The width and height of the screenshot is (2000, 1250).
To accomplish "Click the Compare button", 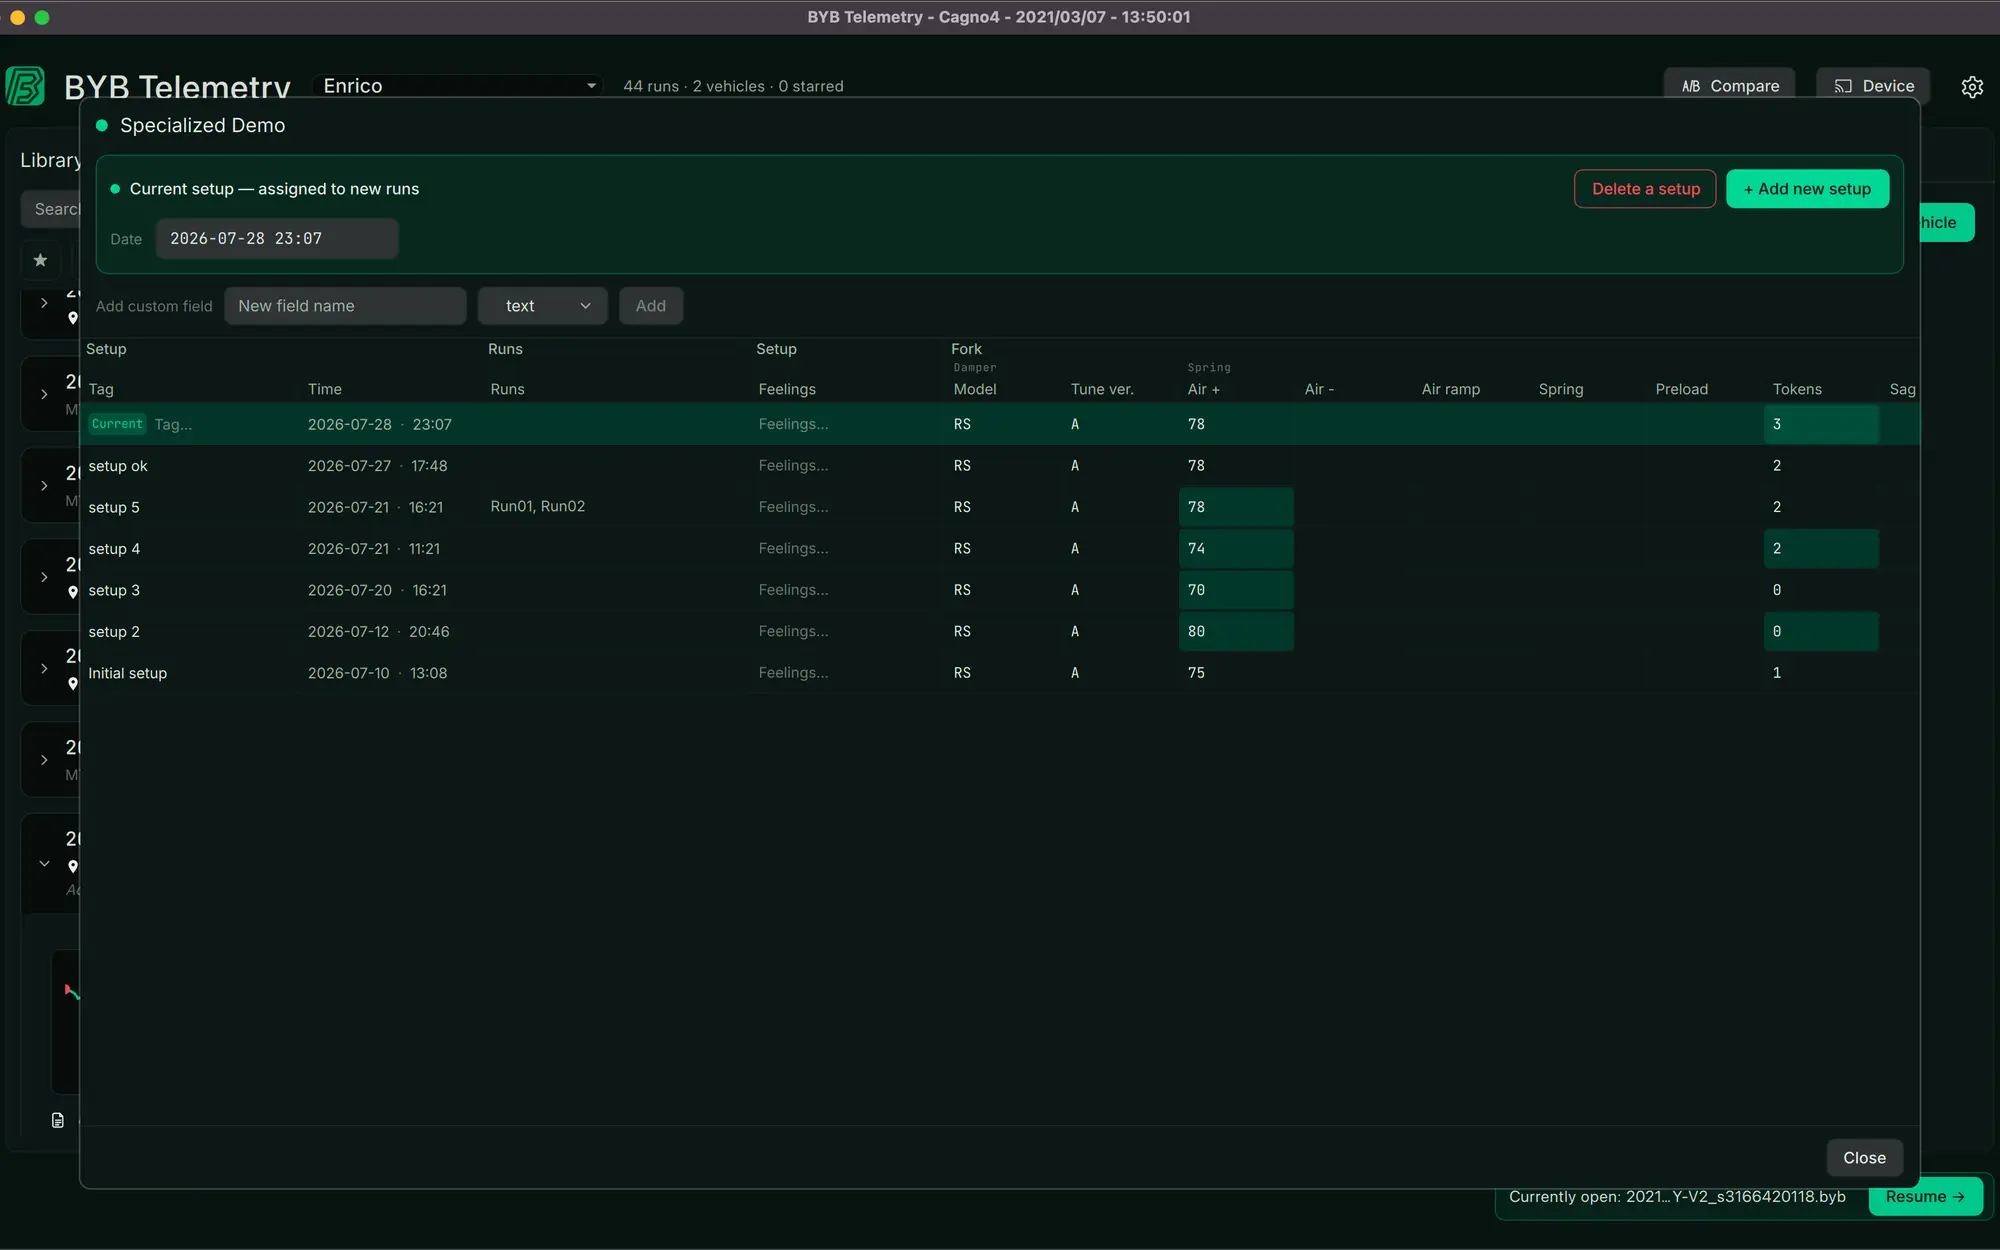I will click(1730, 86).
